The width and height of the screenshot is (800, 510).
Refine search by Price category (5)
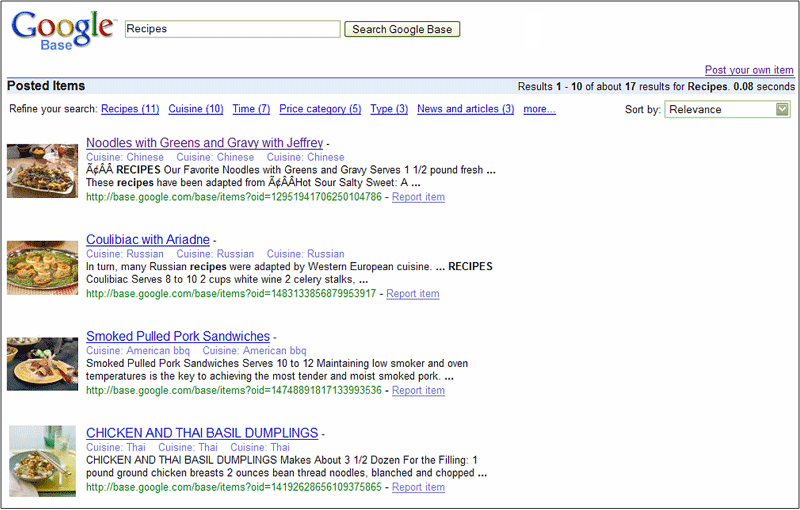point(320,109)
